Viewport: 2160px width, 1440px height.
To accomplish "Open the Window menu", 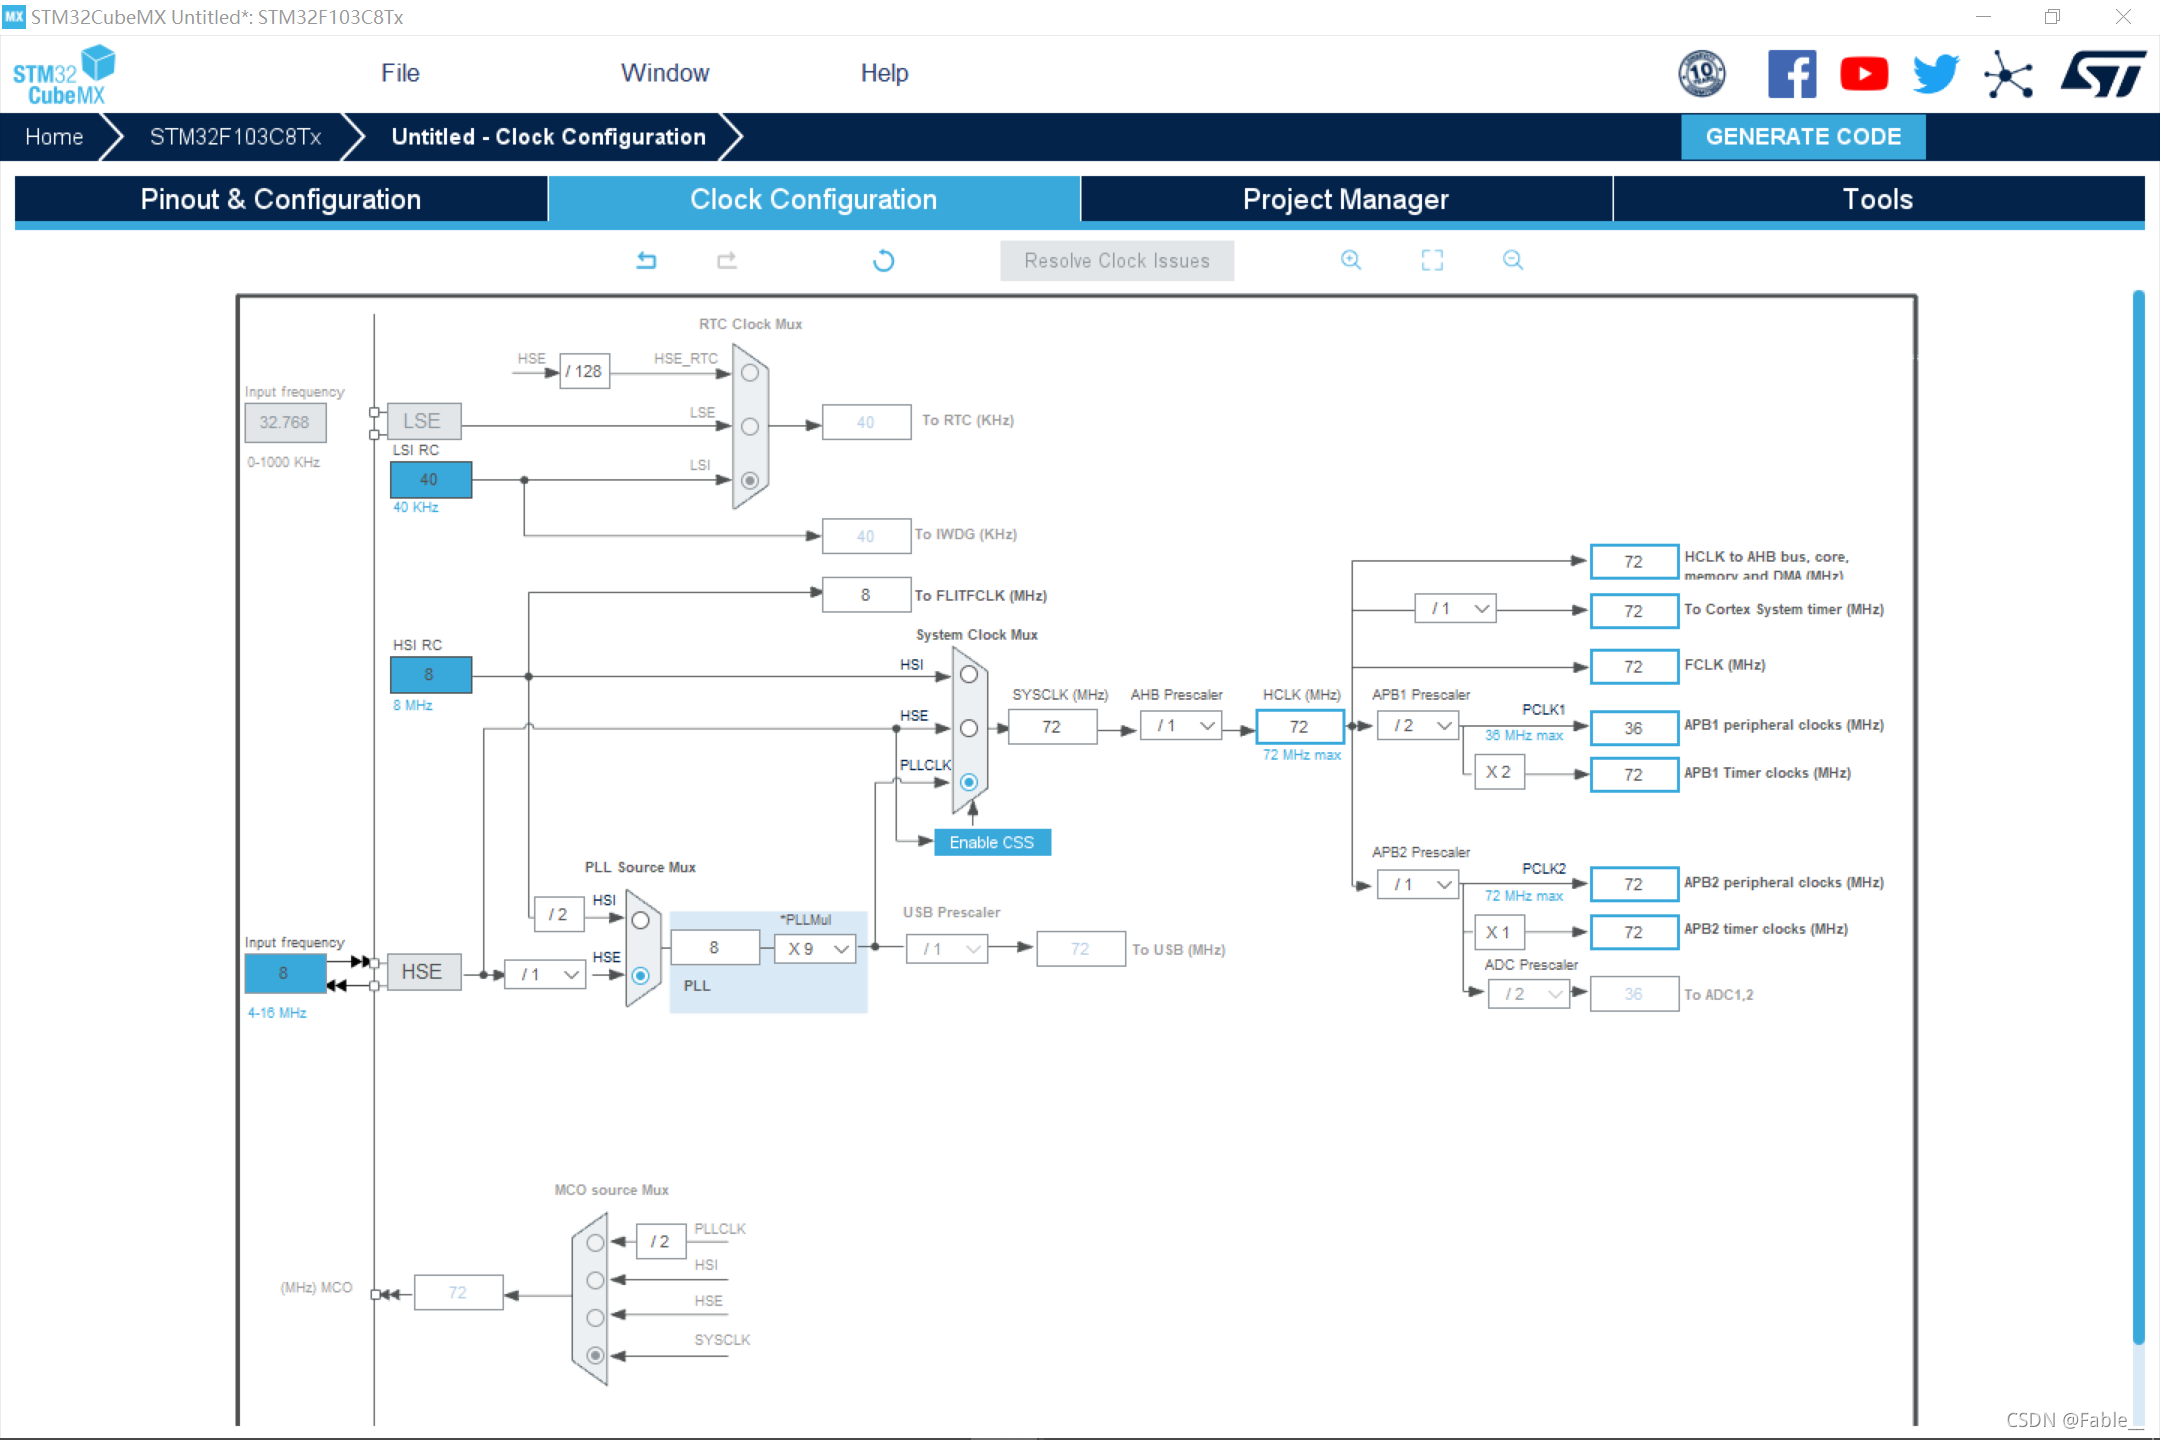I will point(665,73).
